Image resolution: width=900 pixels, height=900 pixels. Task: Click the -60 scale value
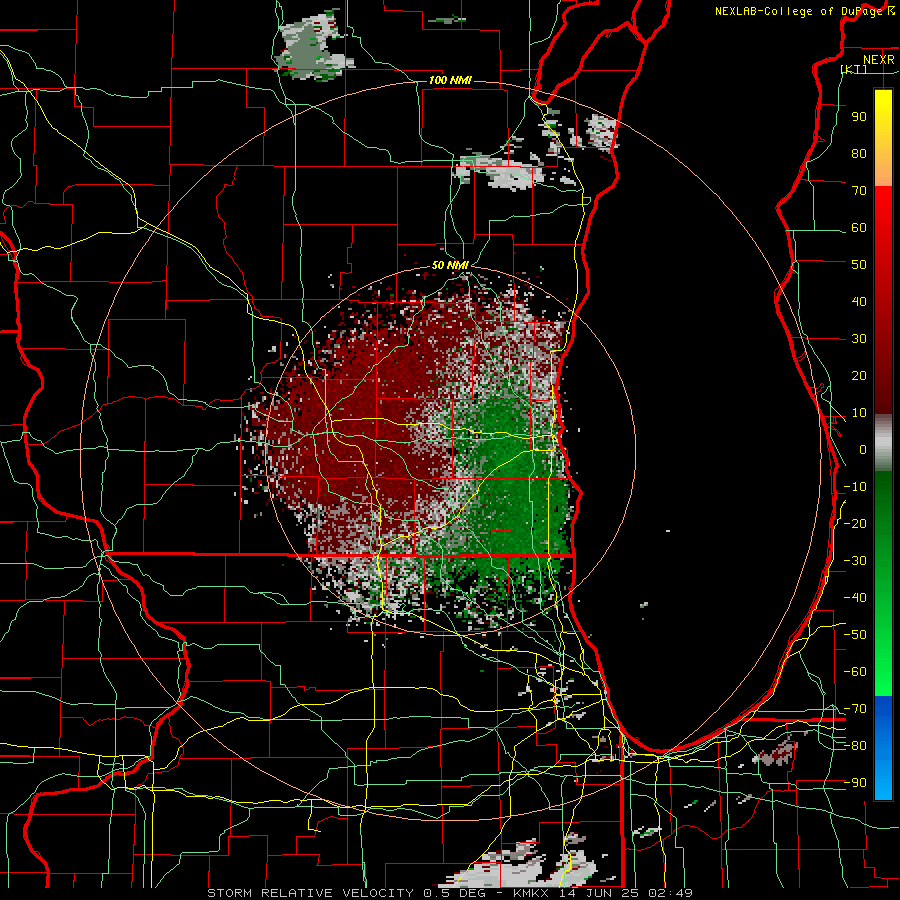(x=855, y=672)
